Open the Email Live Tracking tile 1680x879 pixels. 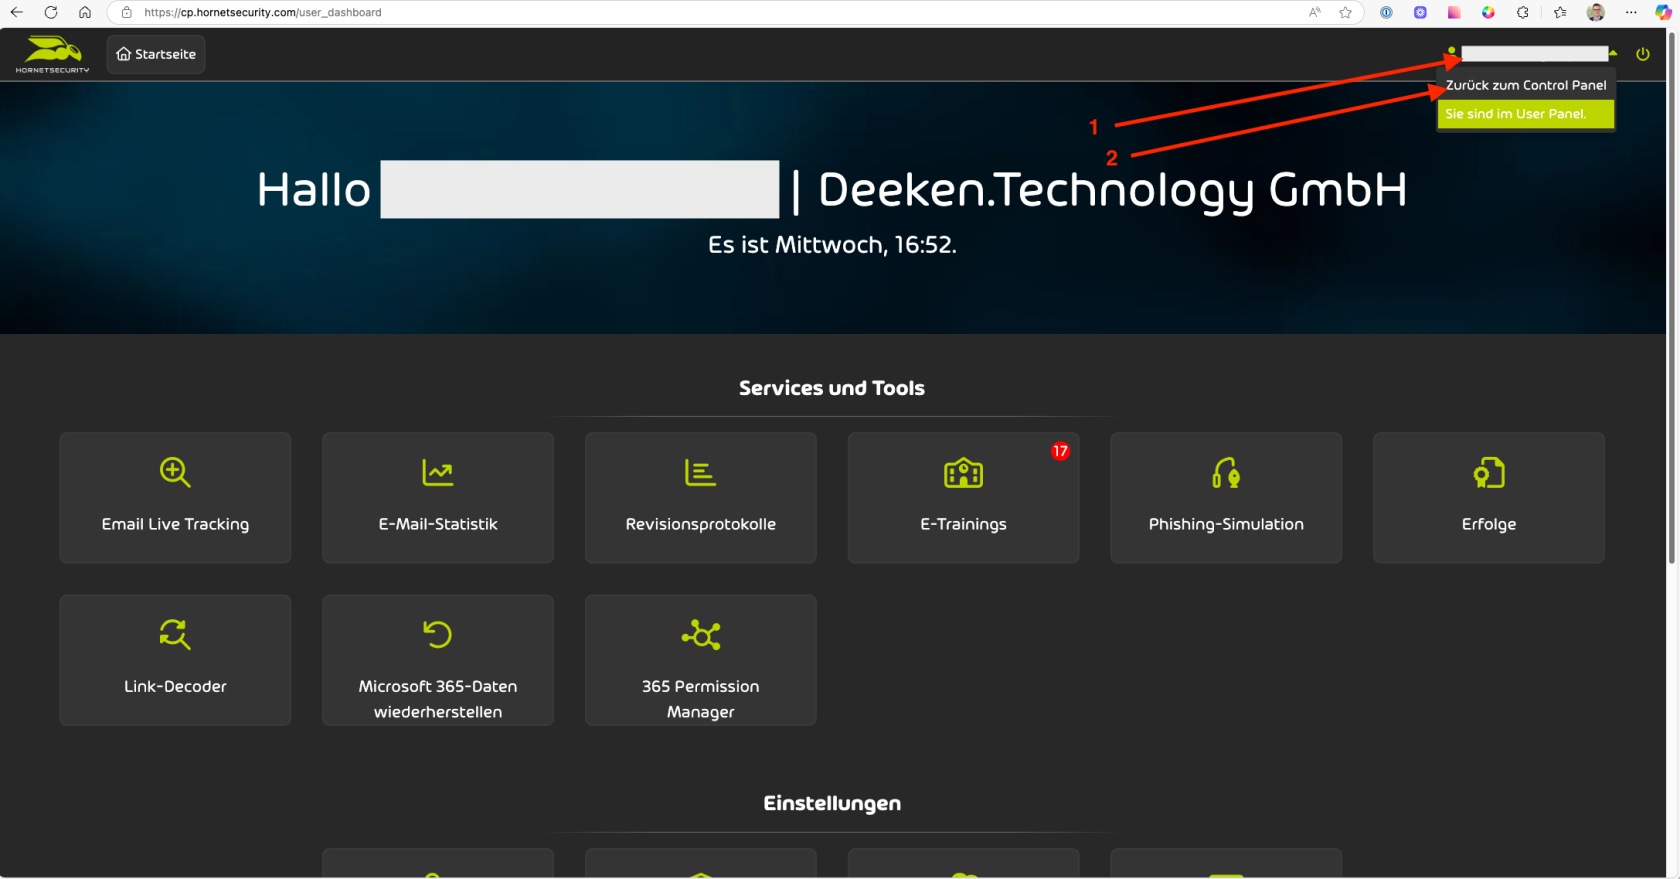coord(175,497)
